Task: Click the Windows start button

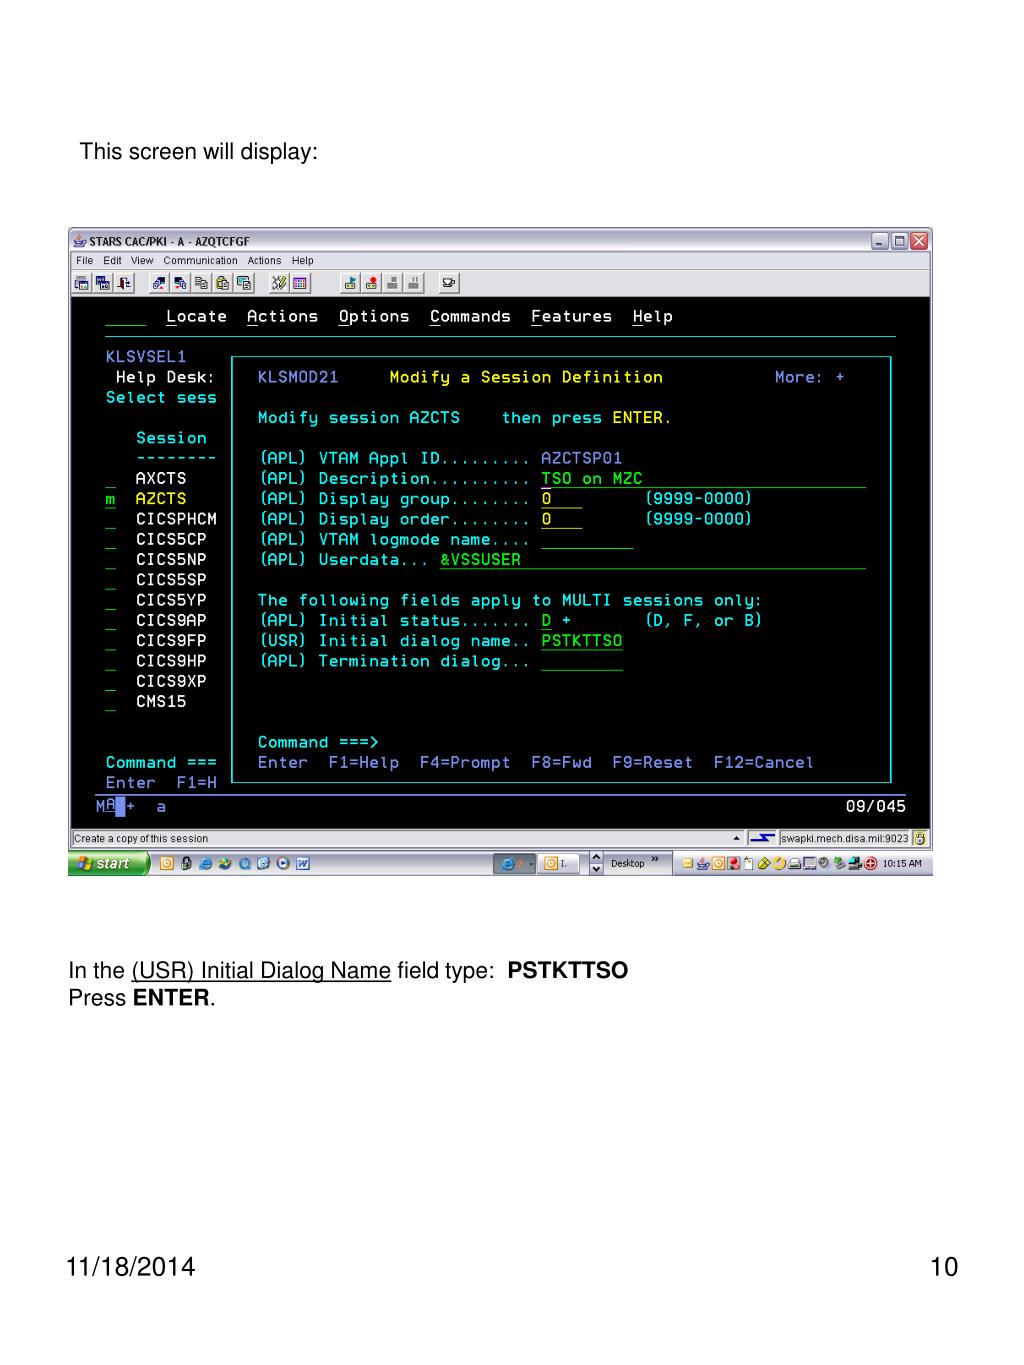Action: [x=108, y=864]
